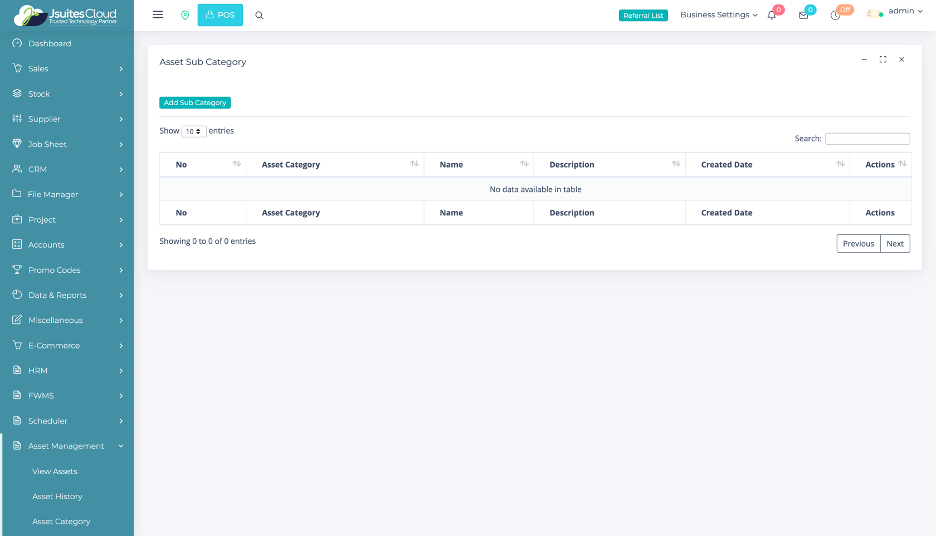Open the search magnifier icon
The image size is (936, 536).
coord(259,15)
